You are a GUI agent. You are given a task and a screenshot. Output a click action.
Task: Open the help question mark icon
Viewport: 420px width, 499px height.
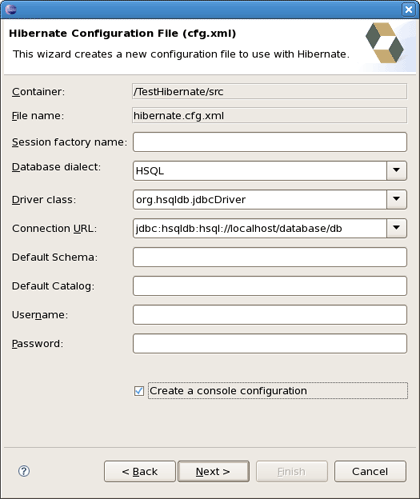pyautogui.click(x=24, y=471)
